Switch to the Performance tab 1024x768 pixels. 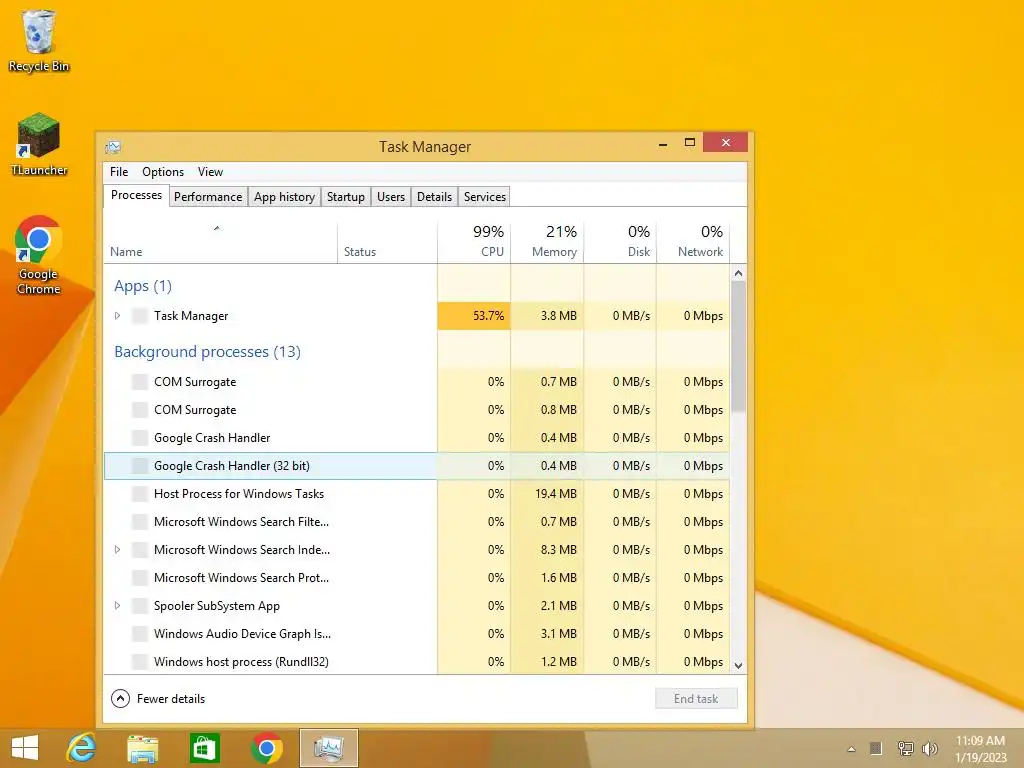(x=208, y=197)
